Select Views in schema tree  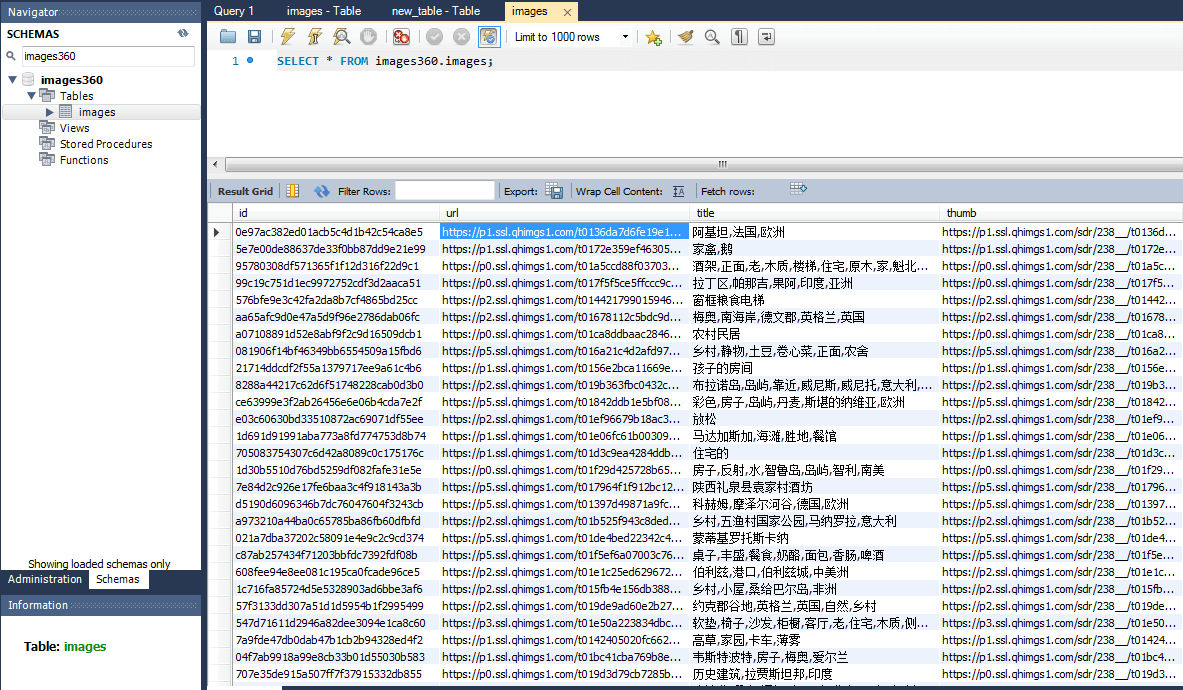point(74,128)
